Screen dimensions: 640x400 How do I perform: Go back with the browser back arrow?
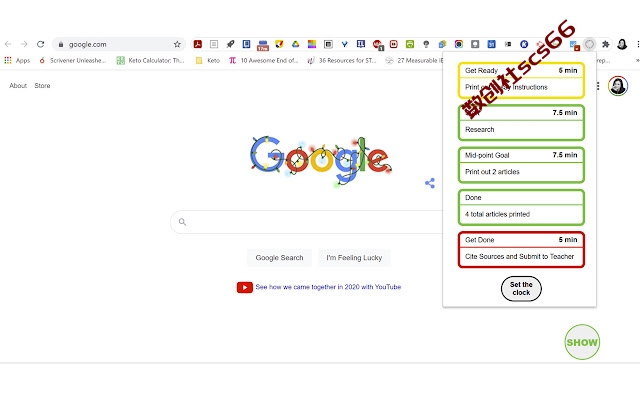click(x=8, y=44)
